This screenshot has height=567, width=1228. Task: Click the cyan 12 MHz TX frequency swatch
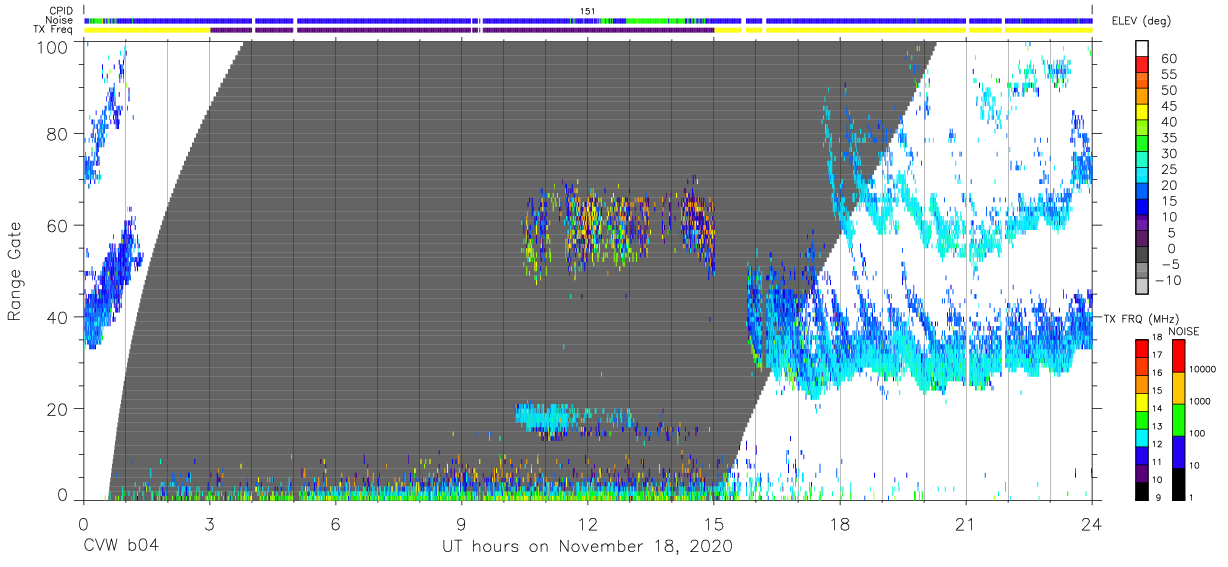coord(1142,438)
